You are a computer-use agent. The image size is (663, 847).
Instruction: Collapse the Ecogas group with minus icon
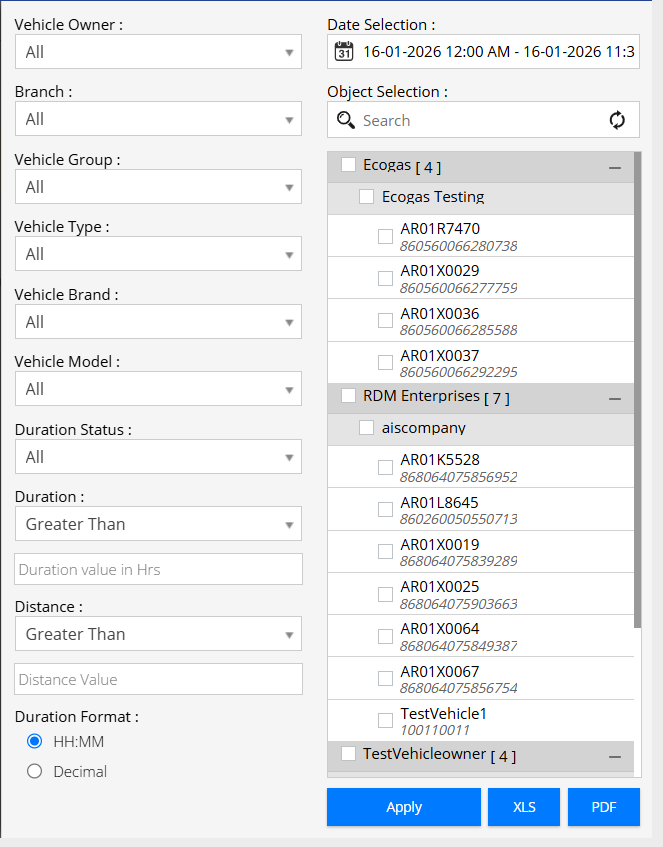[x=615, y=168]
